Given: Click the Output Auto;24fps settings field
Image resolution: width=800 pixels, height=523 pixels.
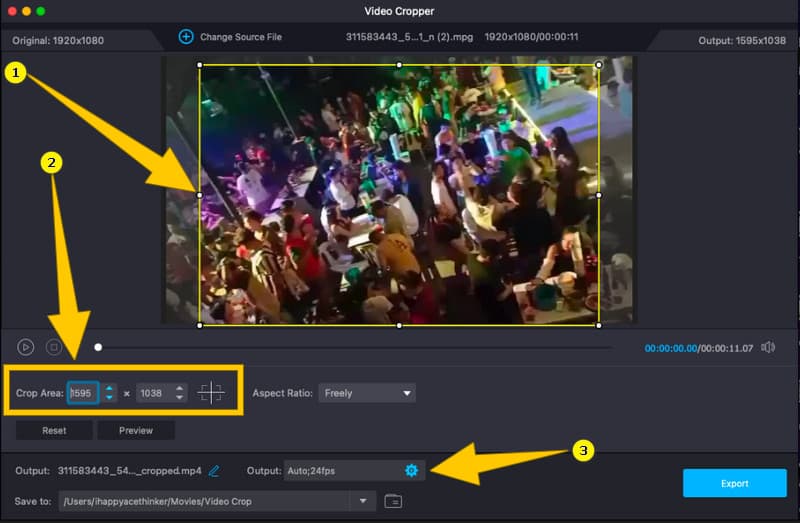Looking at the screenshot, I should [x=342, y=470].
